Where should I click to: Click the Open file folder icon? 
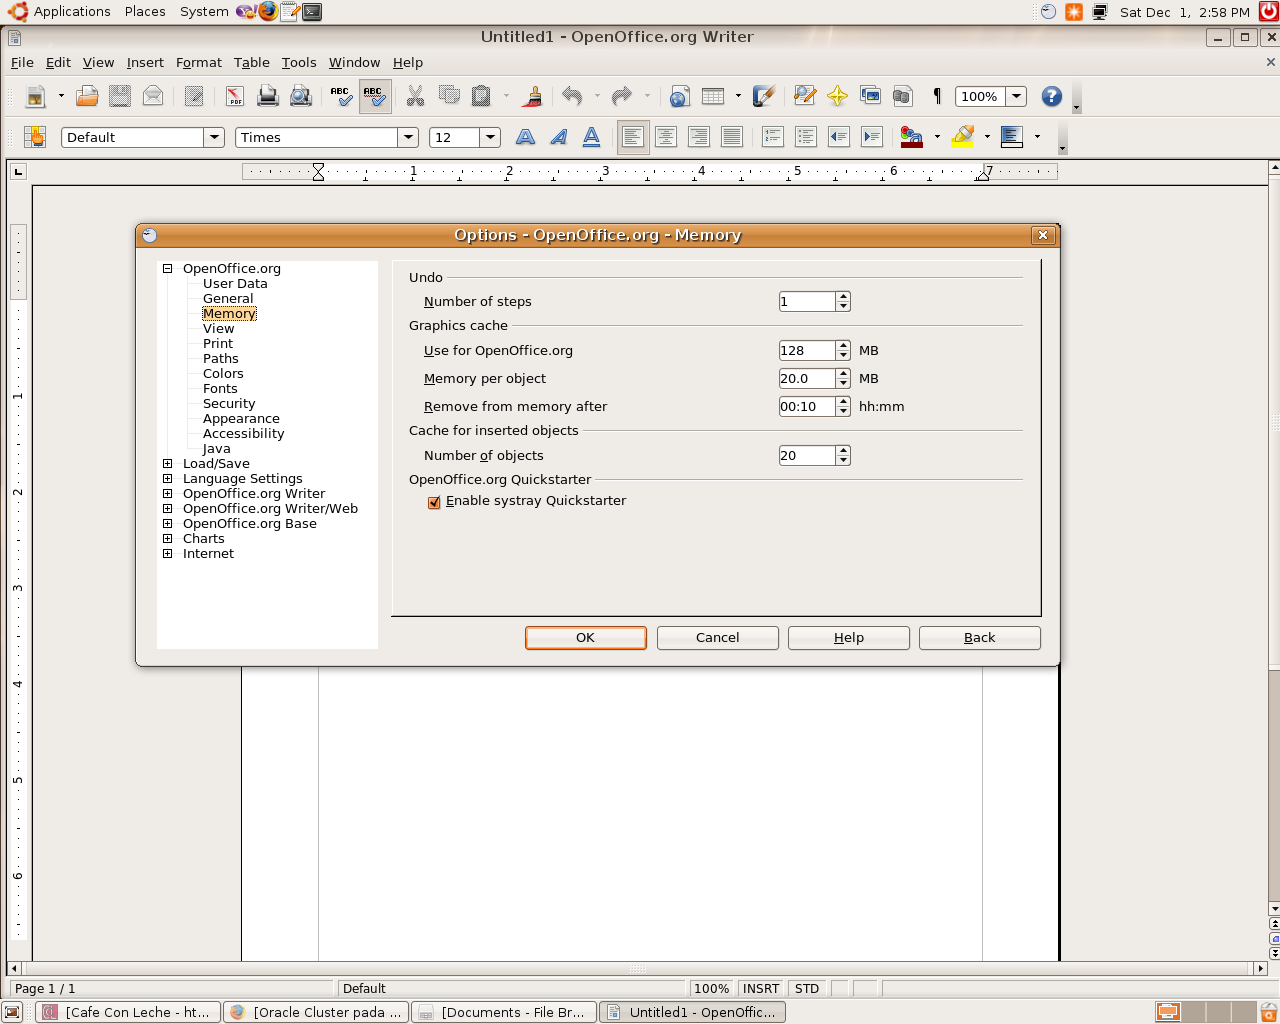[87, 96]
